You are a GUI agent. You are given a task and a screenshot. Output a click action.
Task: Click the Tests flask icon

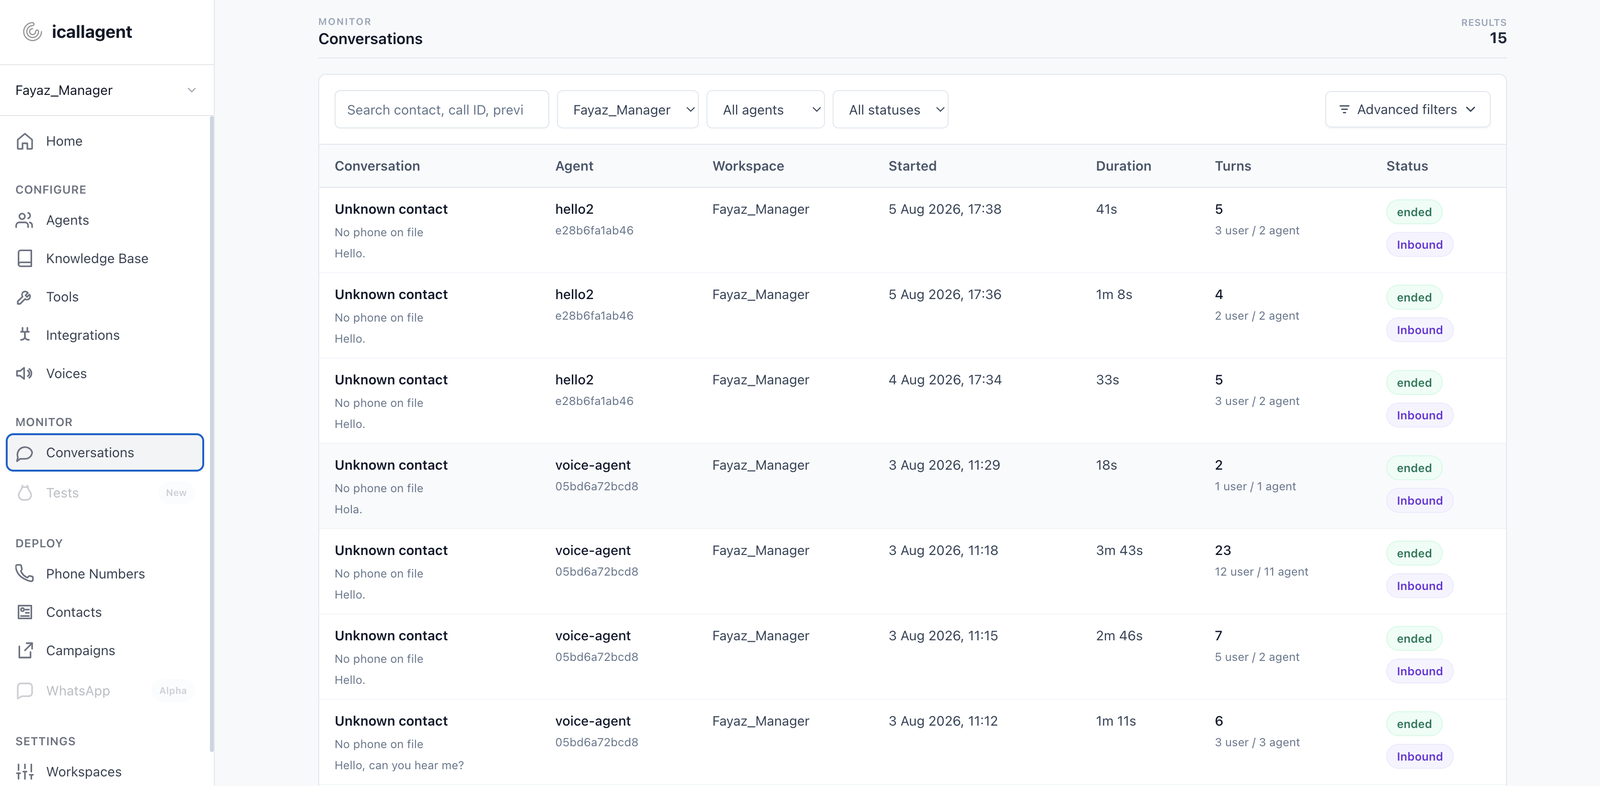[25, 493]
